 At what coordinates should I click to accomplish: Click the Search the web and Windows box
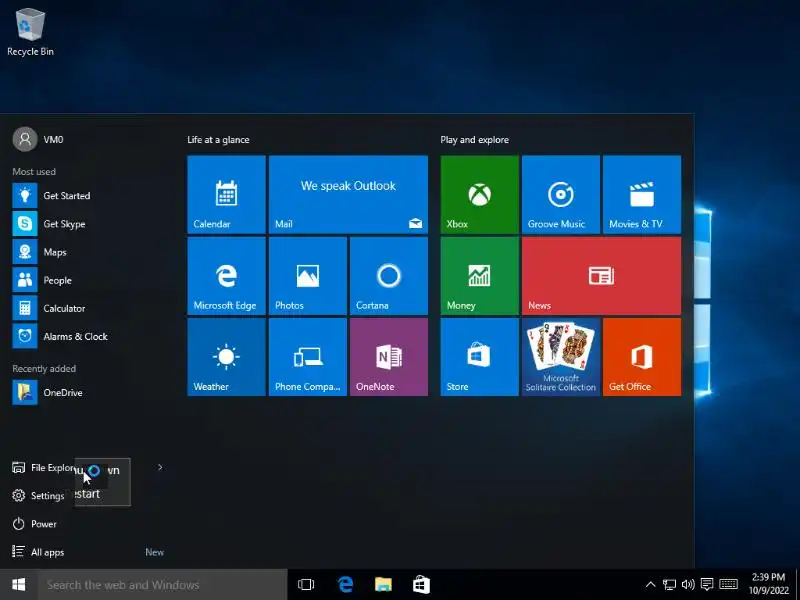point(162,585)
